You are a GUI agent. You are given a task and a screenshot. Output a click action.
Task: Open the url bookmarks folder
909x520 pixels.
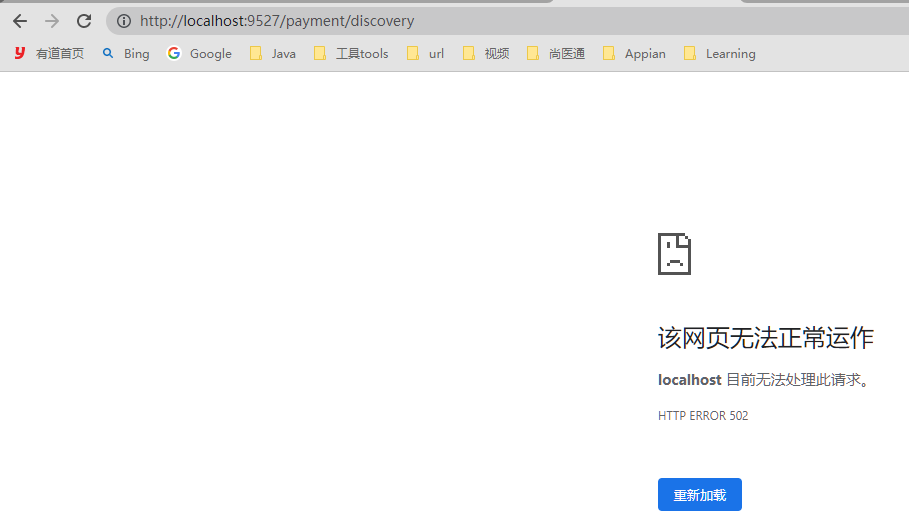point(425,53)
